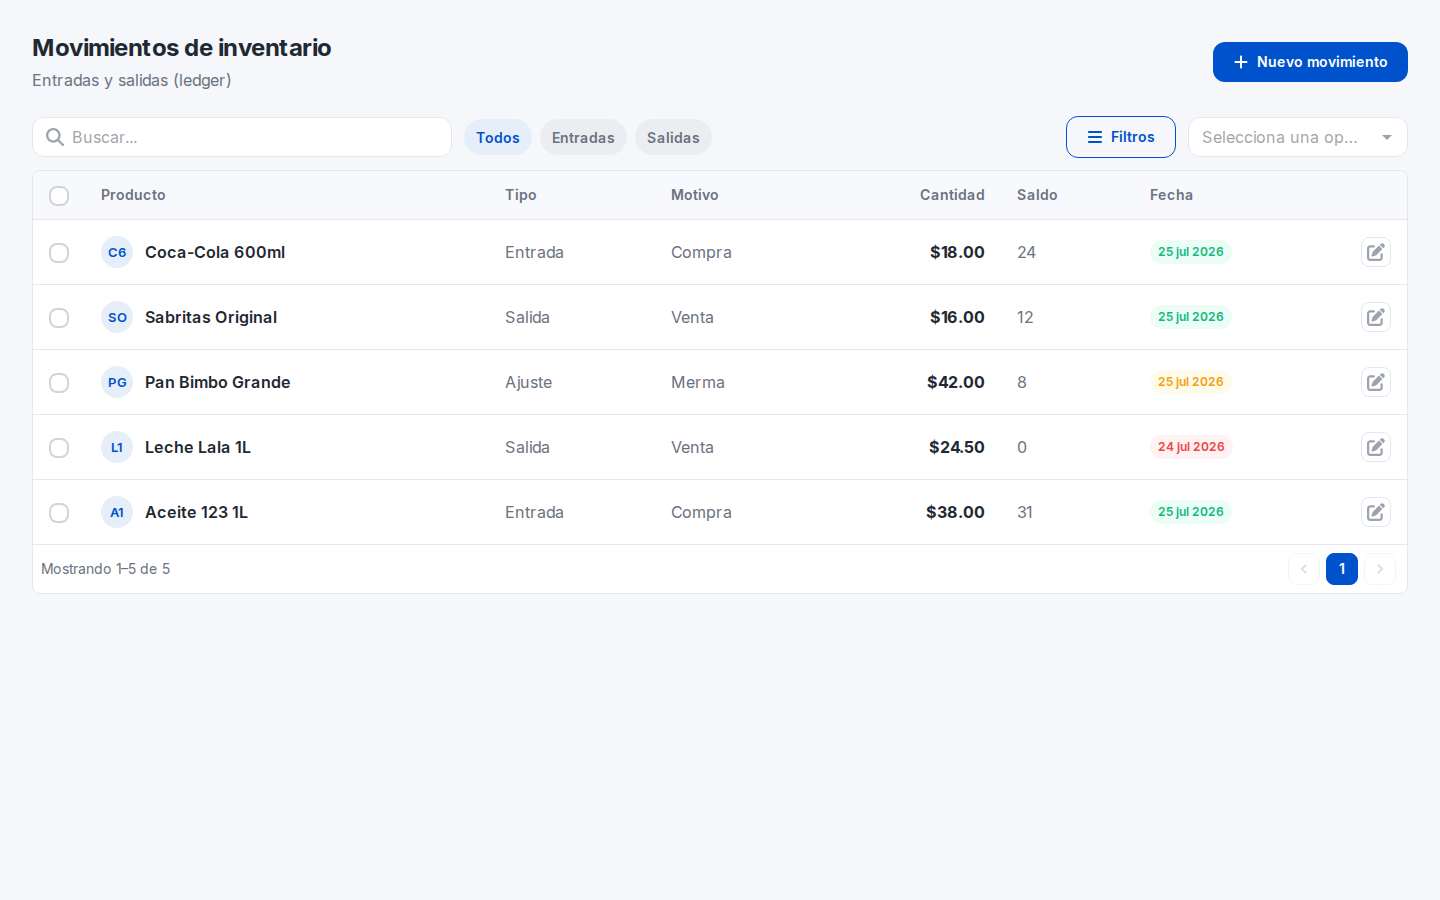Image resolution: width=1440 pixels, height=900 pixels.
Task: Go to previous page arrow
Action: [1304, 569]
